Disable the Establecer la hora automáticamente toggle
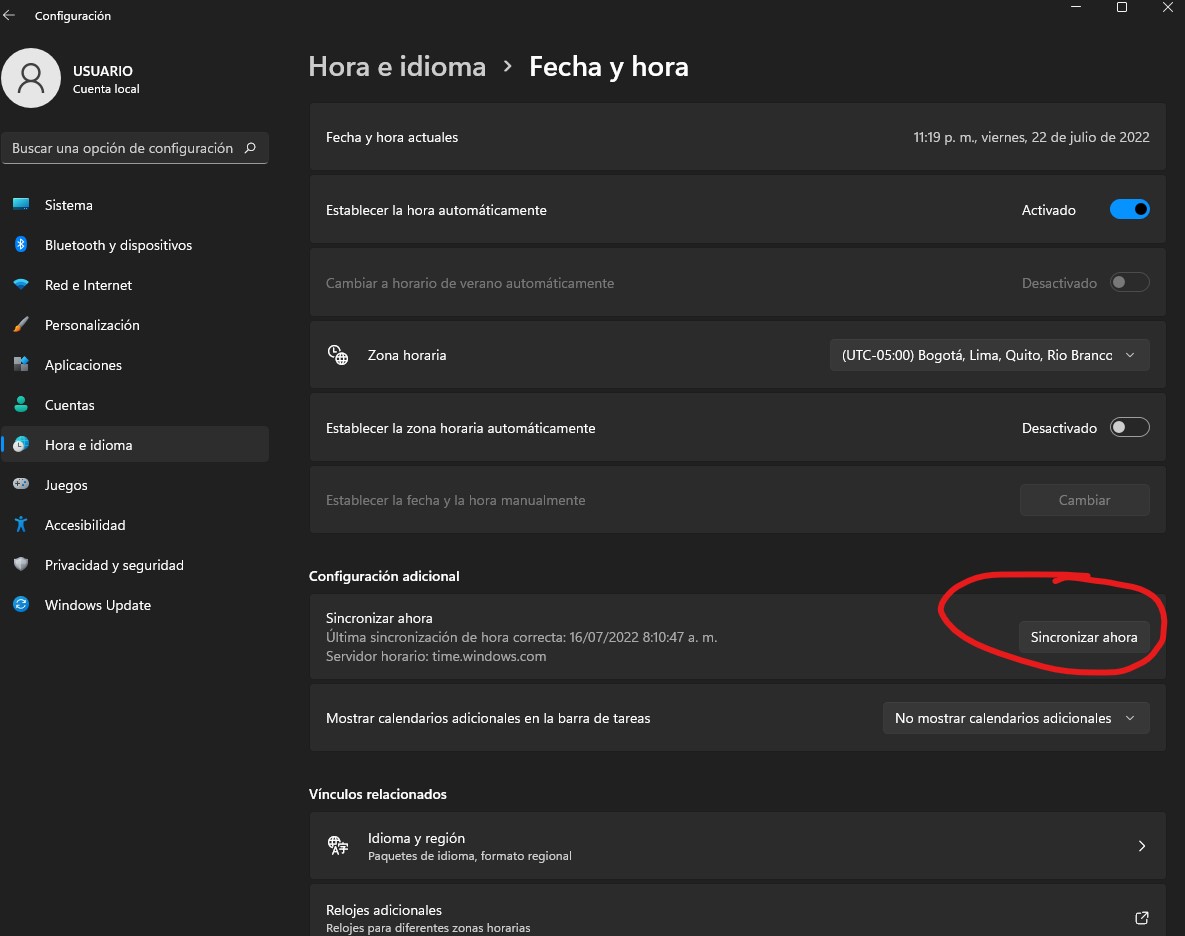This screenshot has height=936, width=1185. point(1129,210)
